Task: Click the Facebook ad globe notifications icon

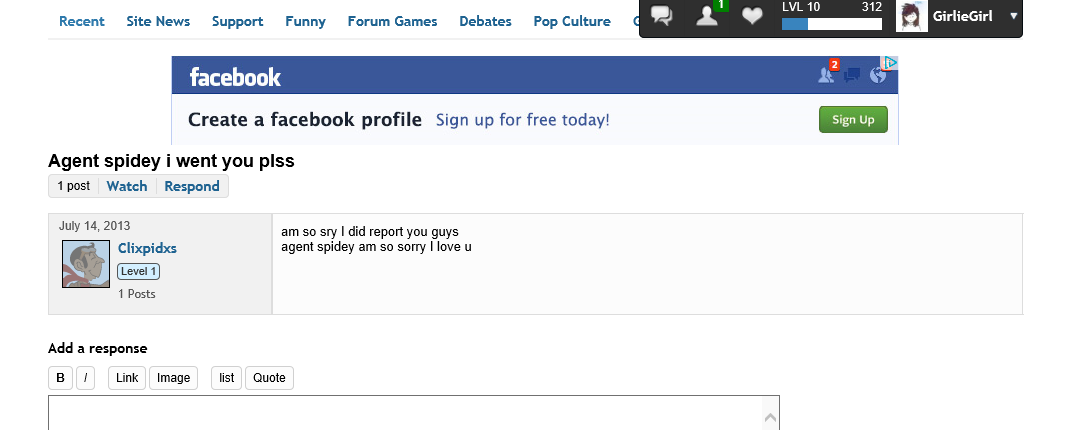Action: tap(878, 75)
